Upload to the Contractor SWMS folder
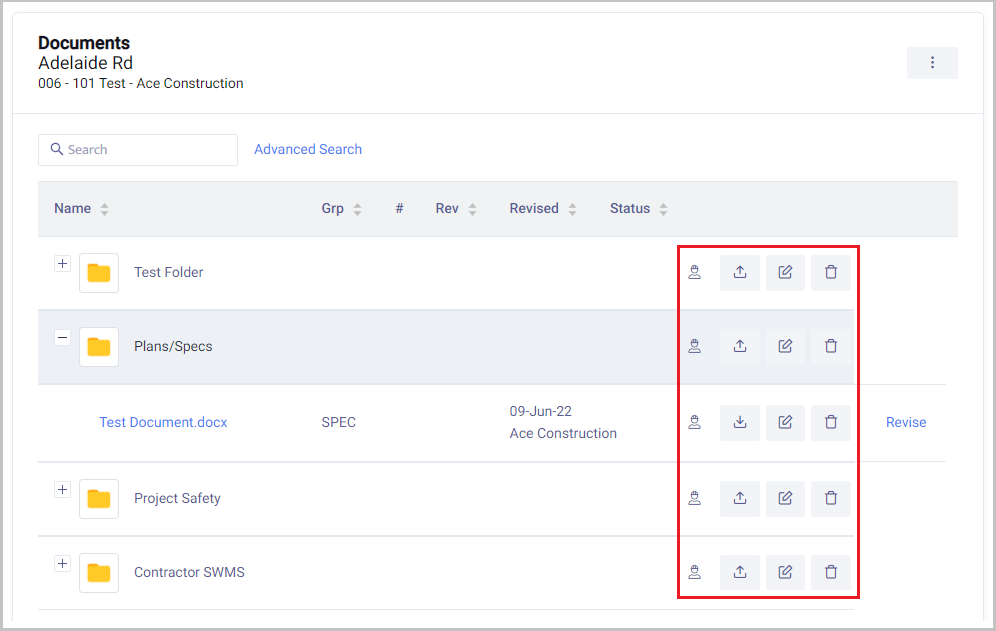This screenshot has width=996, height=631. click(x=740, y=572)
